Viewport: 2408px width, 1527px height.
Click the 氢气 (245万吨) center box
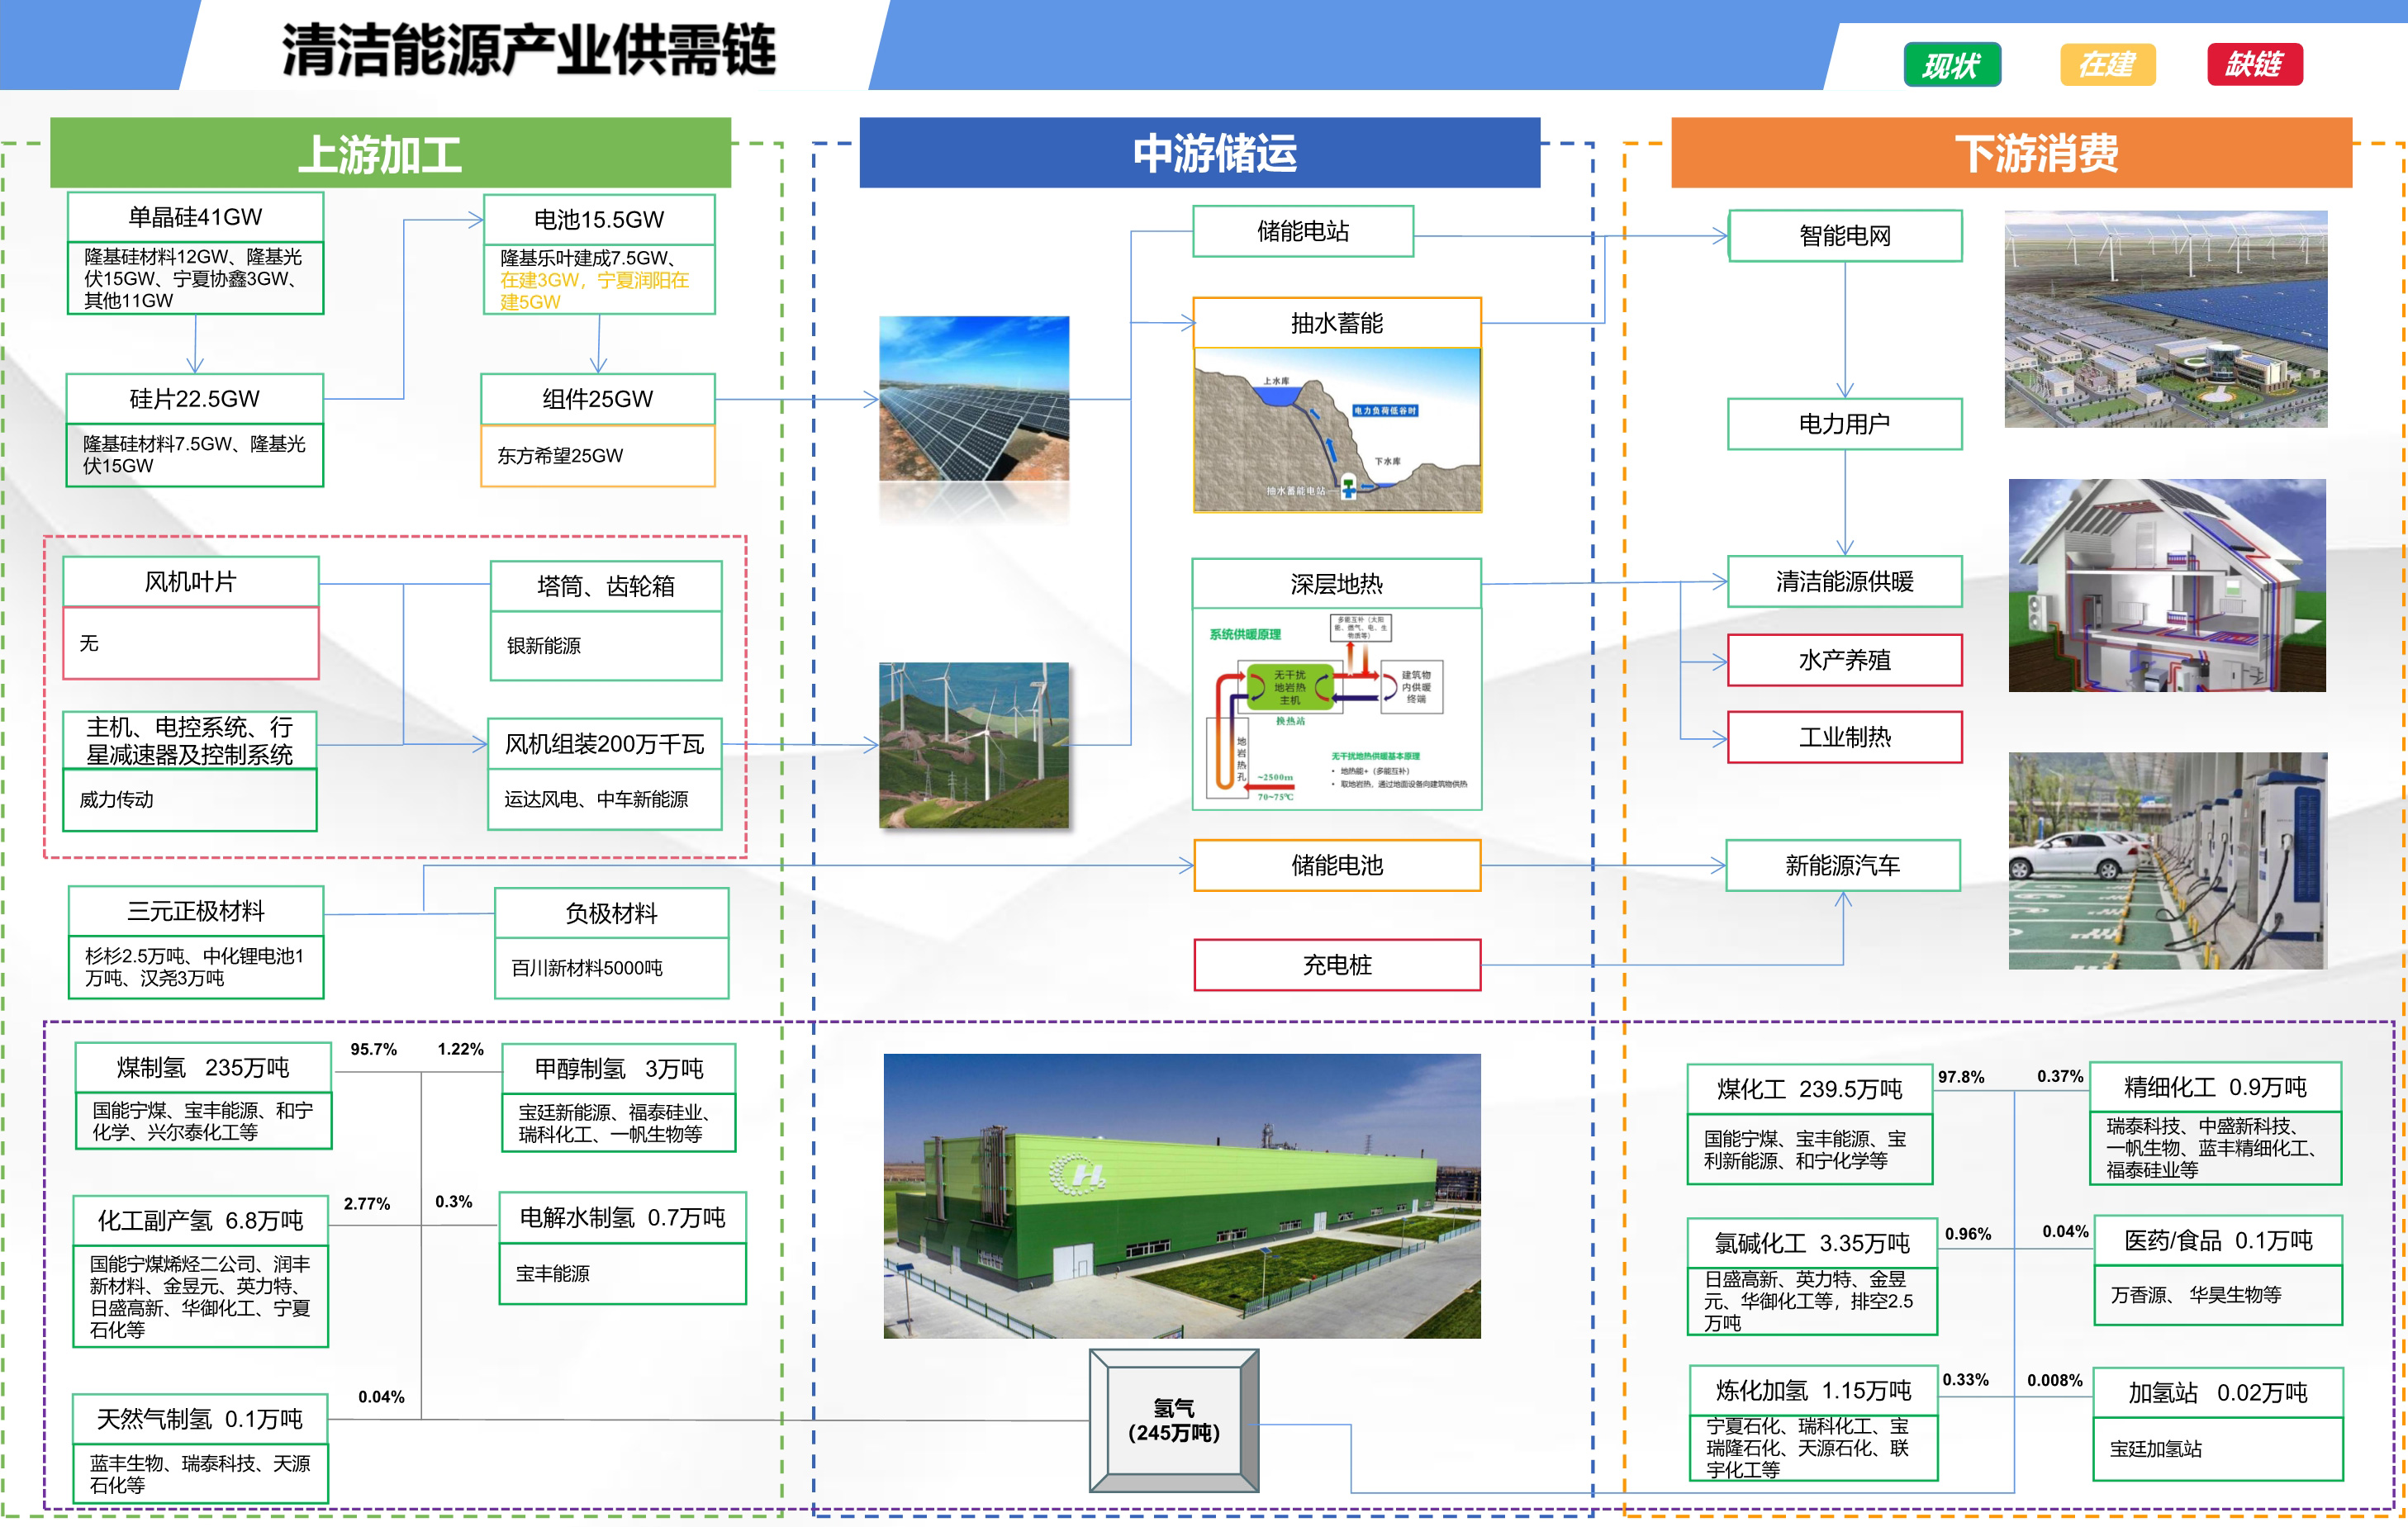pos(1173,1420)
